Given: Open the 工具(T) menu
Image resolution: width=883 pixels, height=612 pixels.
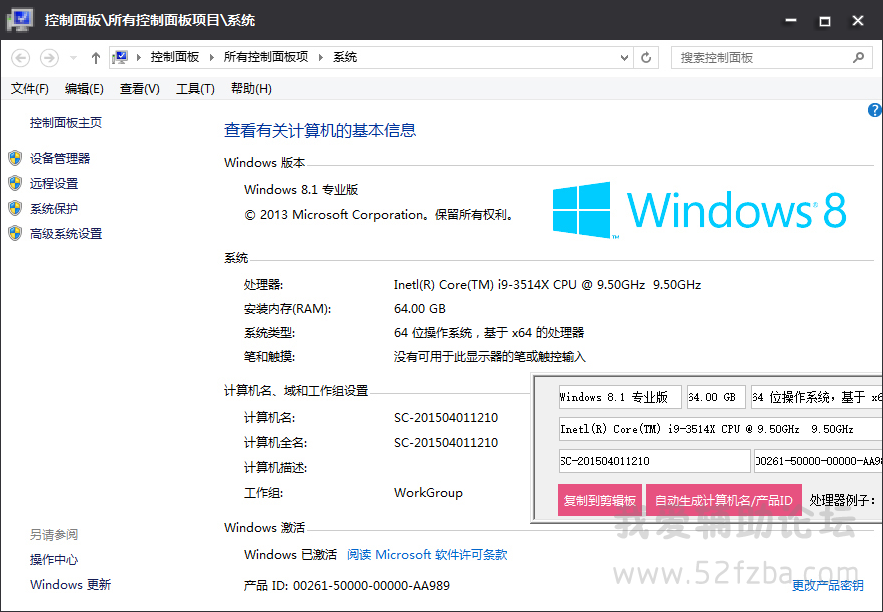Looking at the screenshot, I should pyautogui.click(x=195, y=89).
